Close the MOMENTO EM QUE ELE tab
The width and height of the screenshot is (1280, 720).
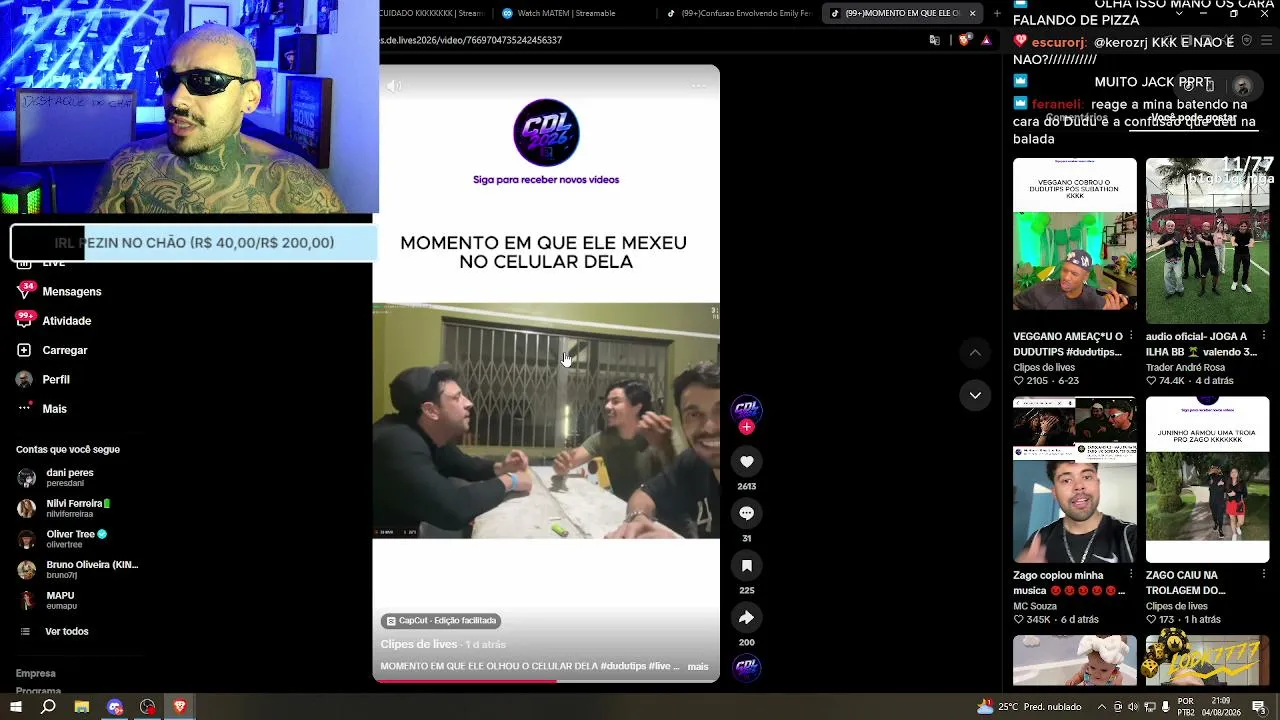click(x=972, y=13)
